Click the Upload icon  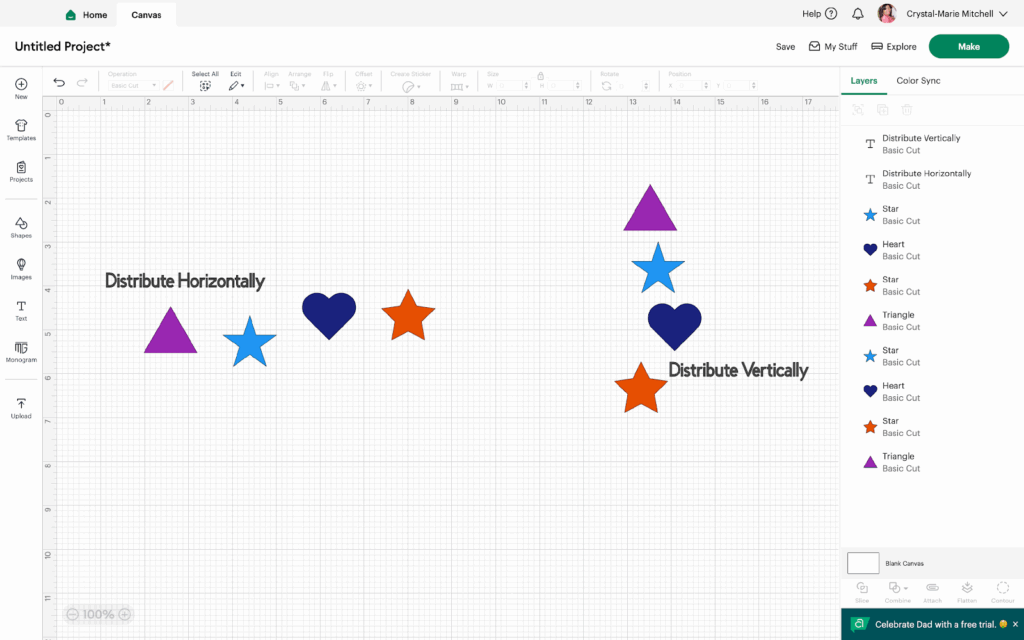tap(21, 403)
